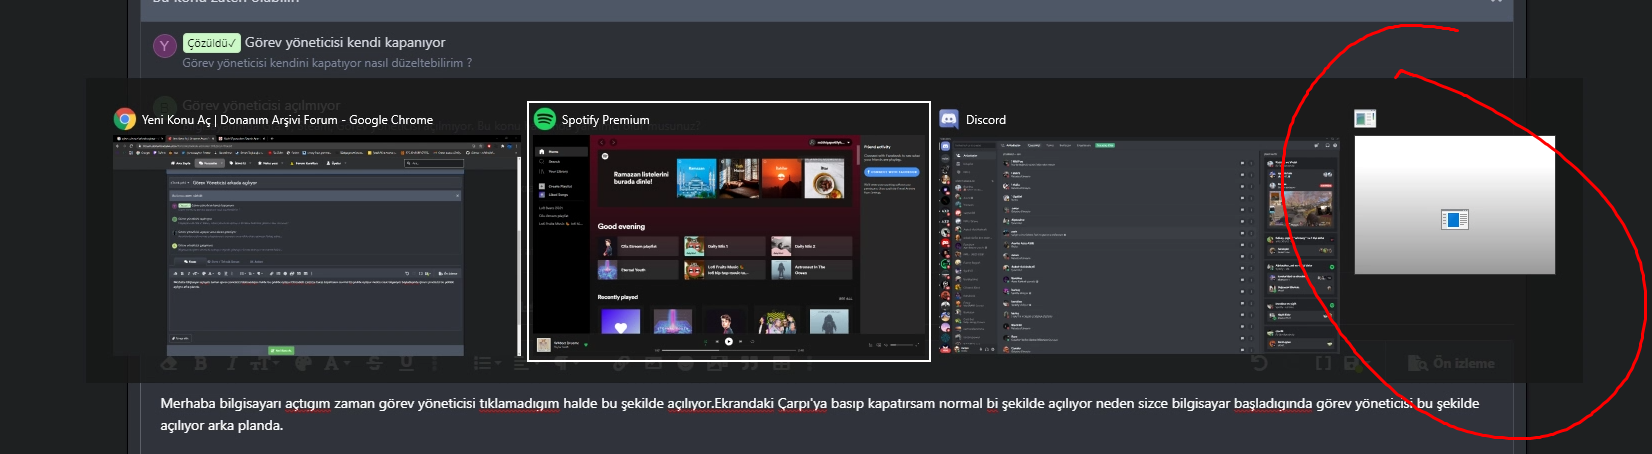
Task: Click 'Yeni Konu Aç | Donanım Arşivi Forum' title
Action: (x=288, y=120)
